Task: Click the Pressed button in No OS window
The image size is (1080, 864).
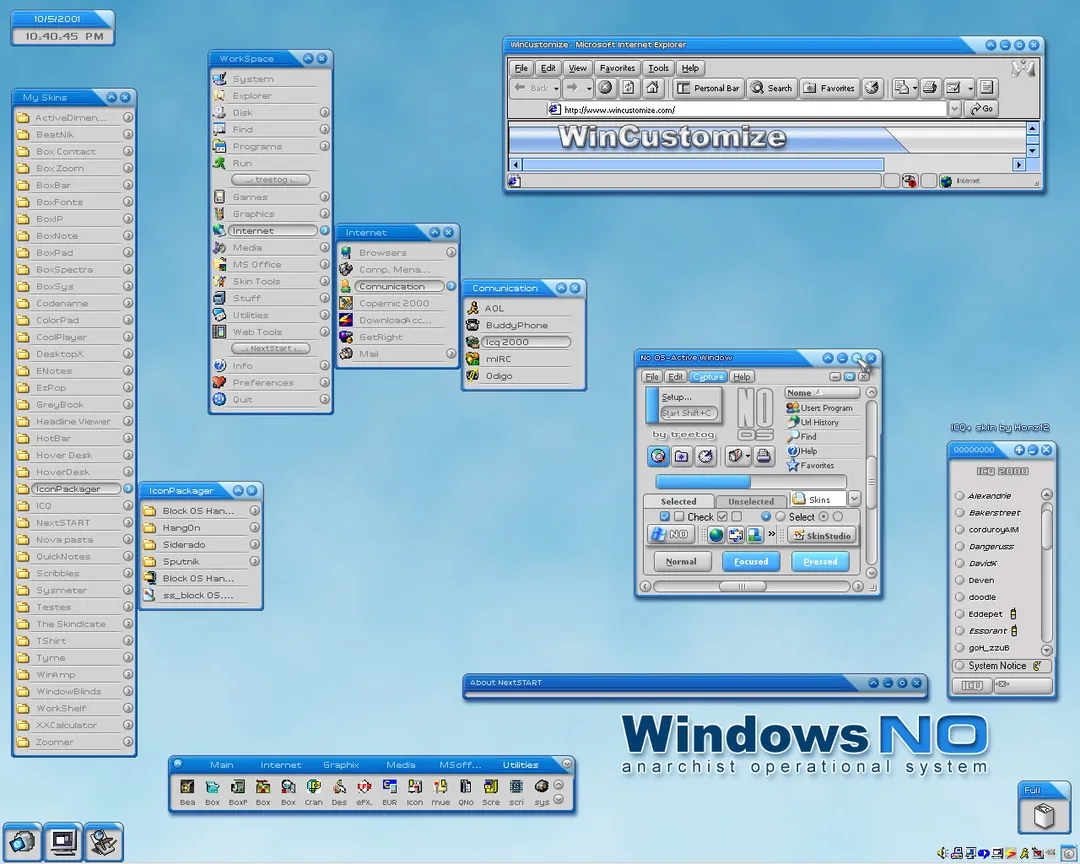Action: [820, 562]
